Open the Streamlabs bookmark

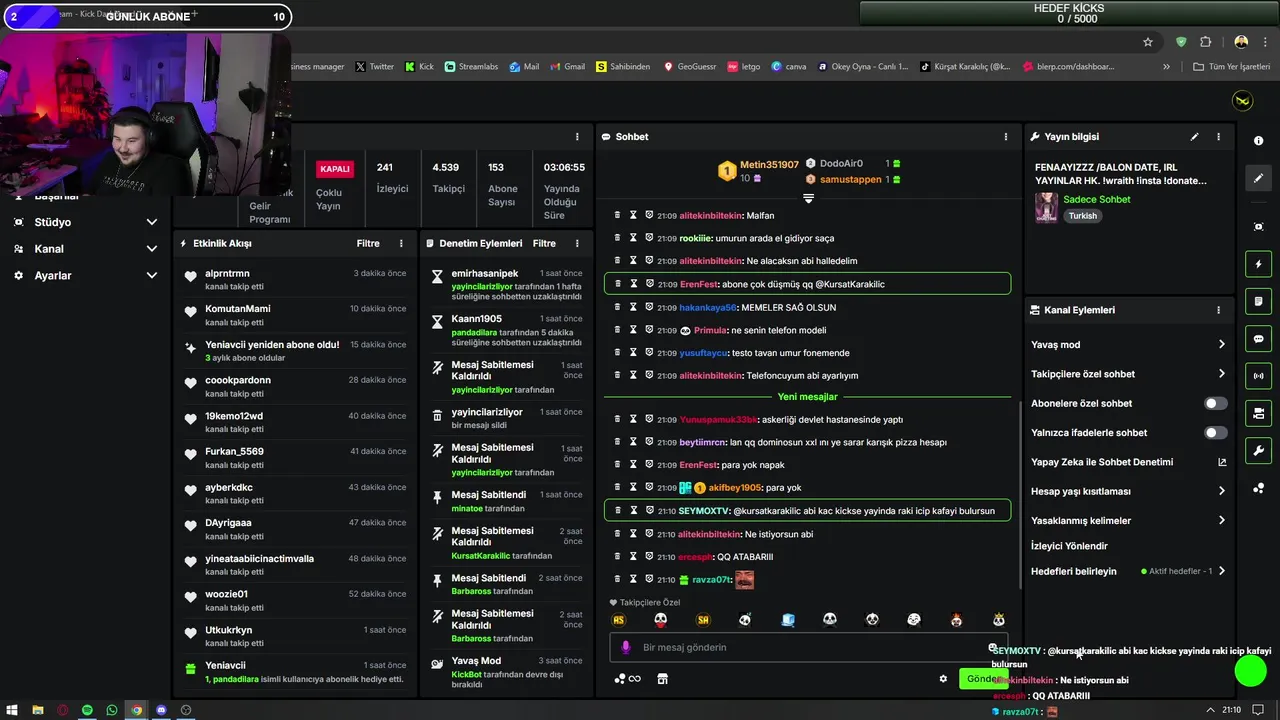tap(471, 67)
